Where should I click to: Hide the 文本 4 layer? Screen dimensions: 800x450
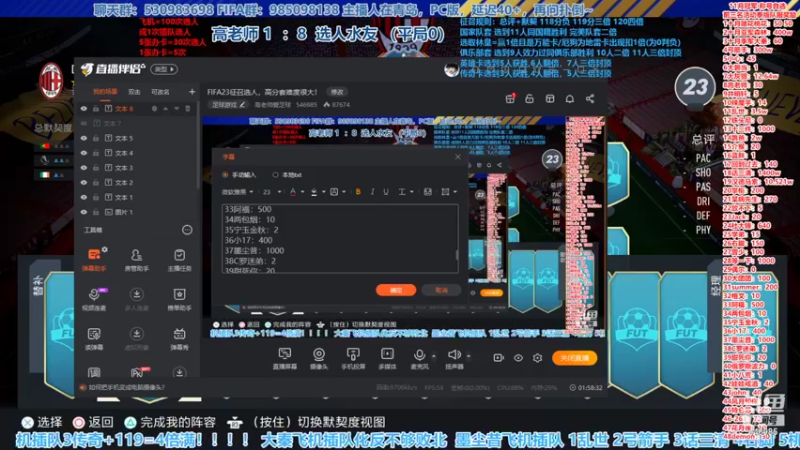tap(84, 153)
